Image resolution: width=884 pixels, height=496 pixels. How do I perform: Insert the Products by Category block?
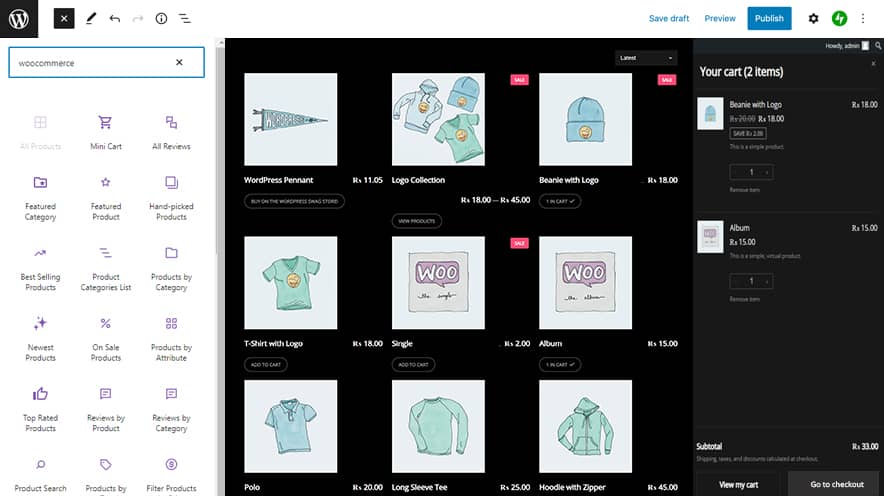point(171,269)
